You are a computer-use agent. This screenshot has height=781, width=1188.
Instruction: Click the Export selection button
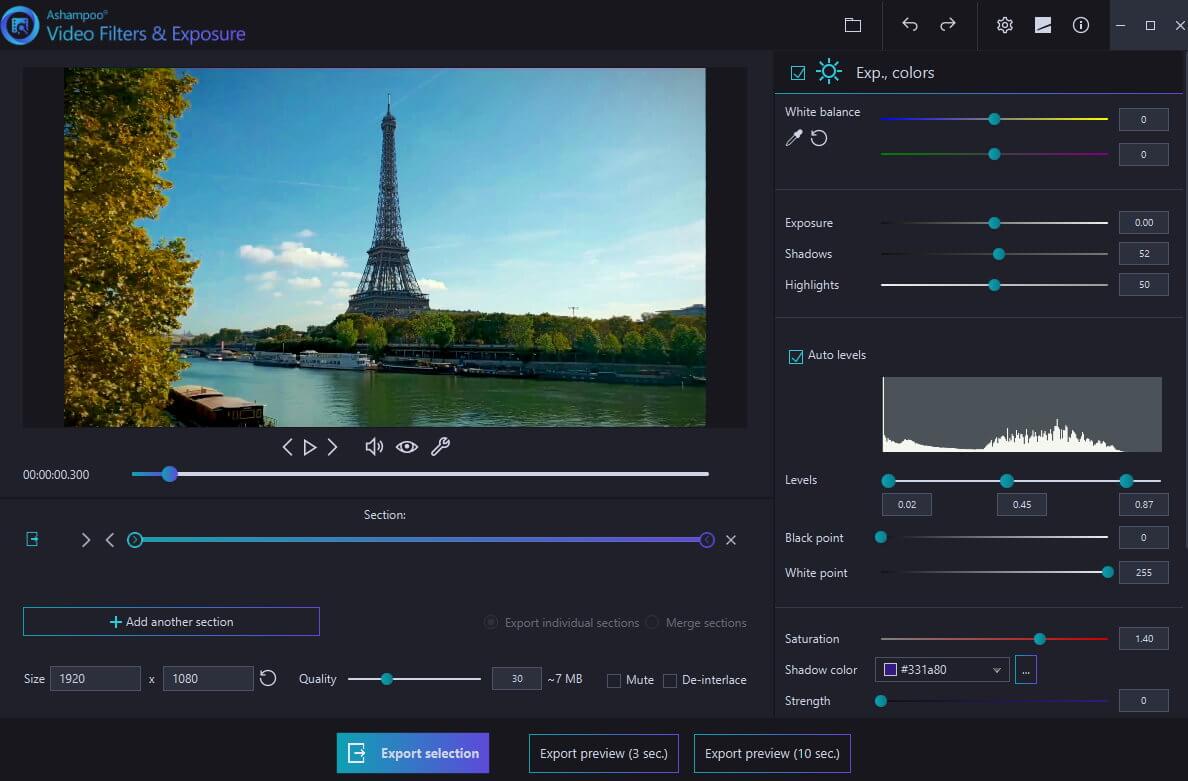pos(412,753)
